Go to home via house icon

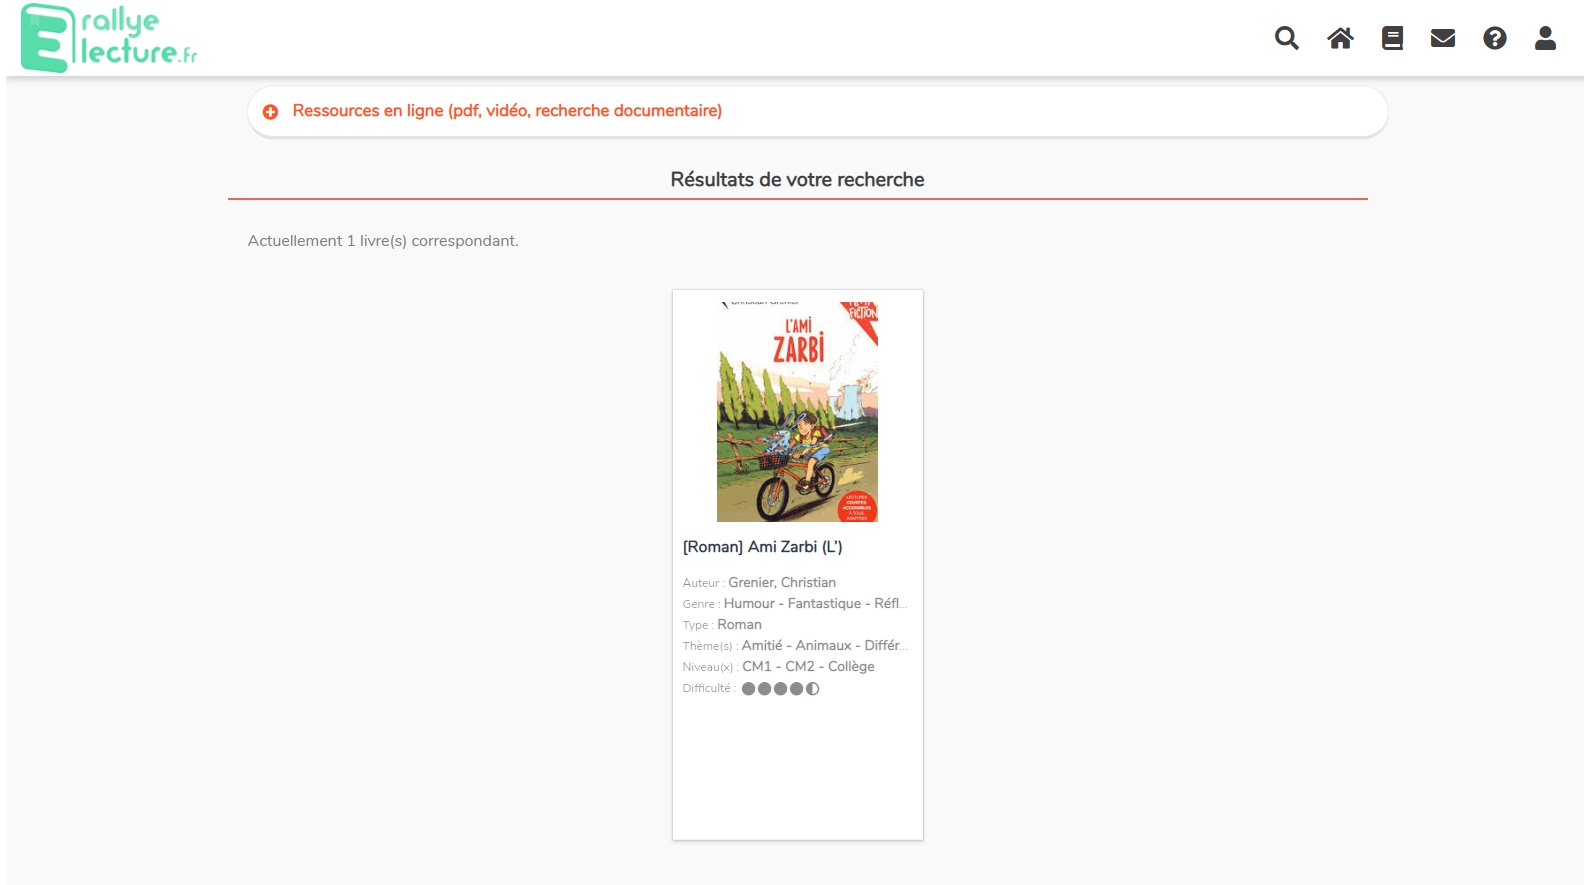[1340, 38]
